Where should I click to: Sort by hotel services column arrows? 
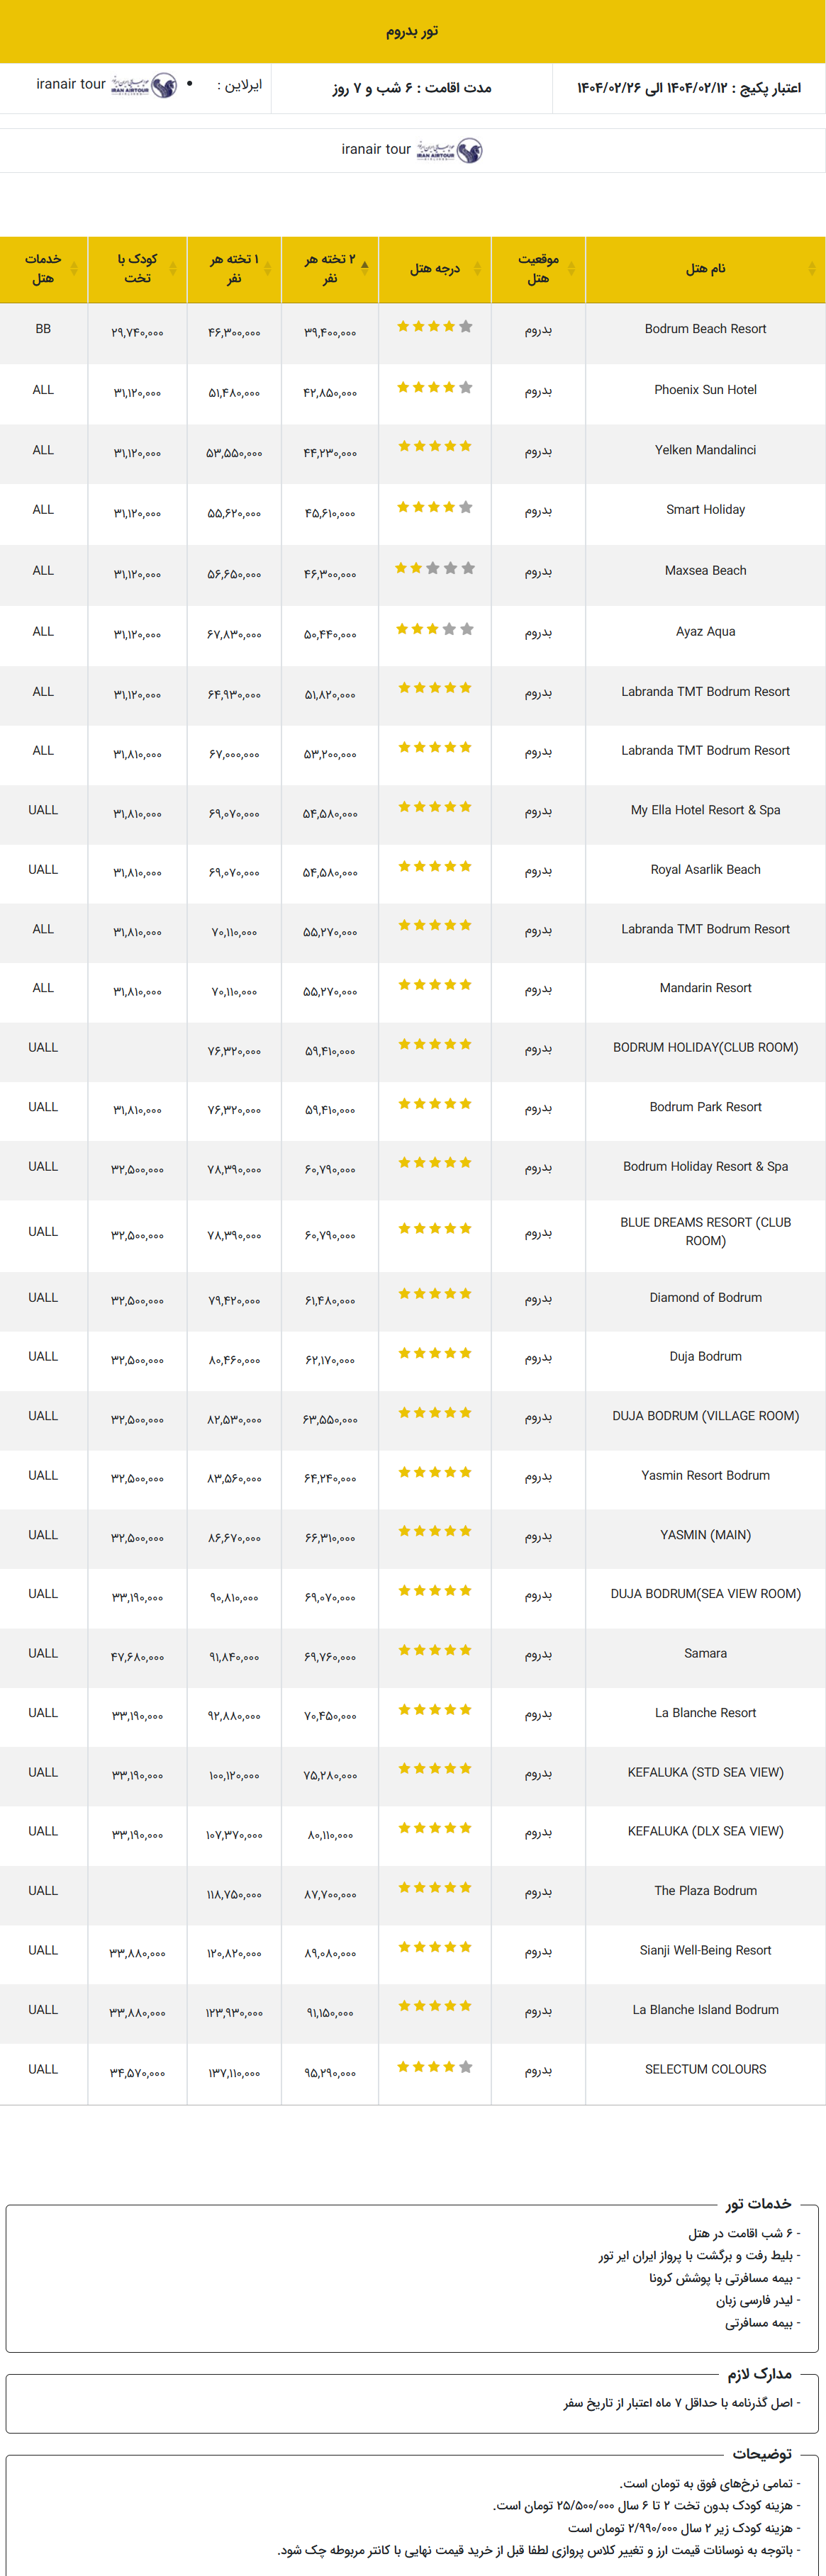(x=73, y=268)
